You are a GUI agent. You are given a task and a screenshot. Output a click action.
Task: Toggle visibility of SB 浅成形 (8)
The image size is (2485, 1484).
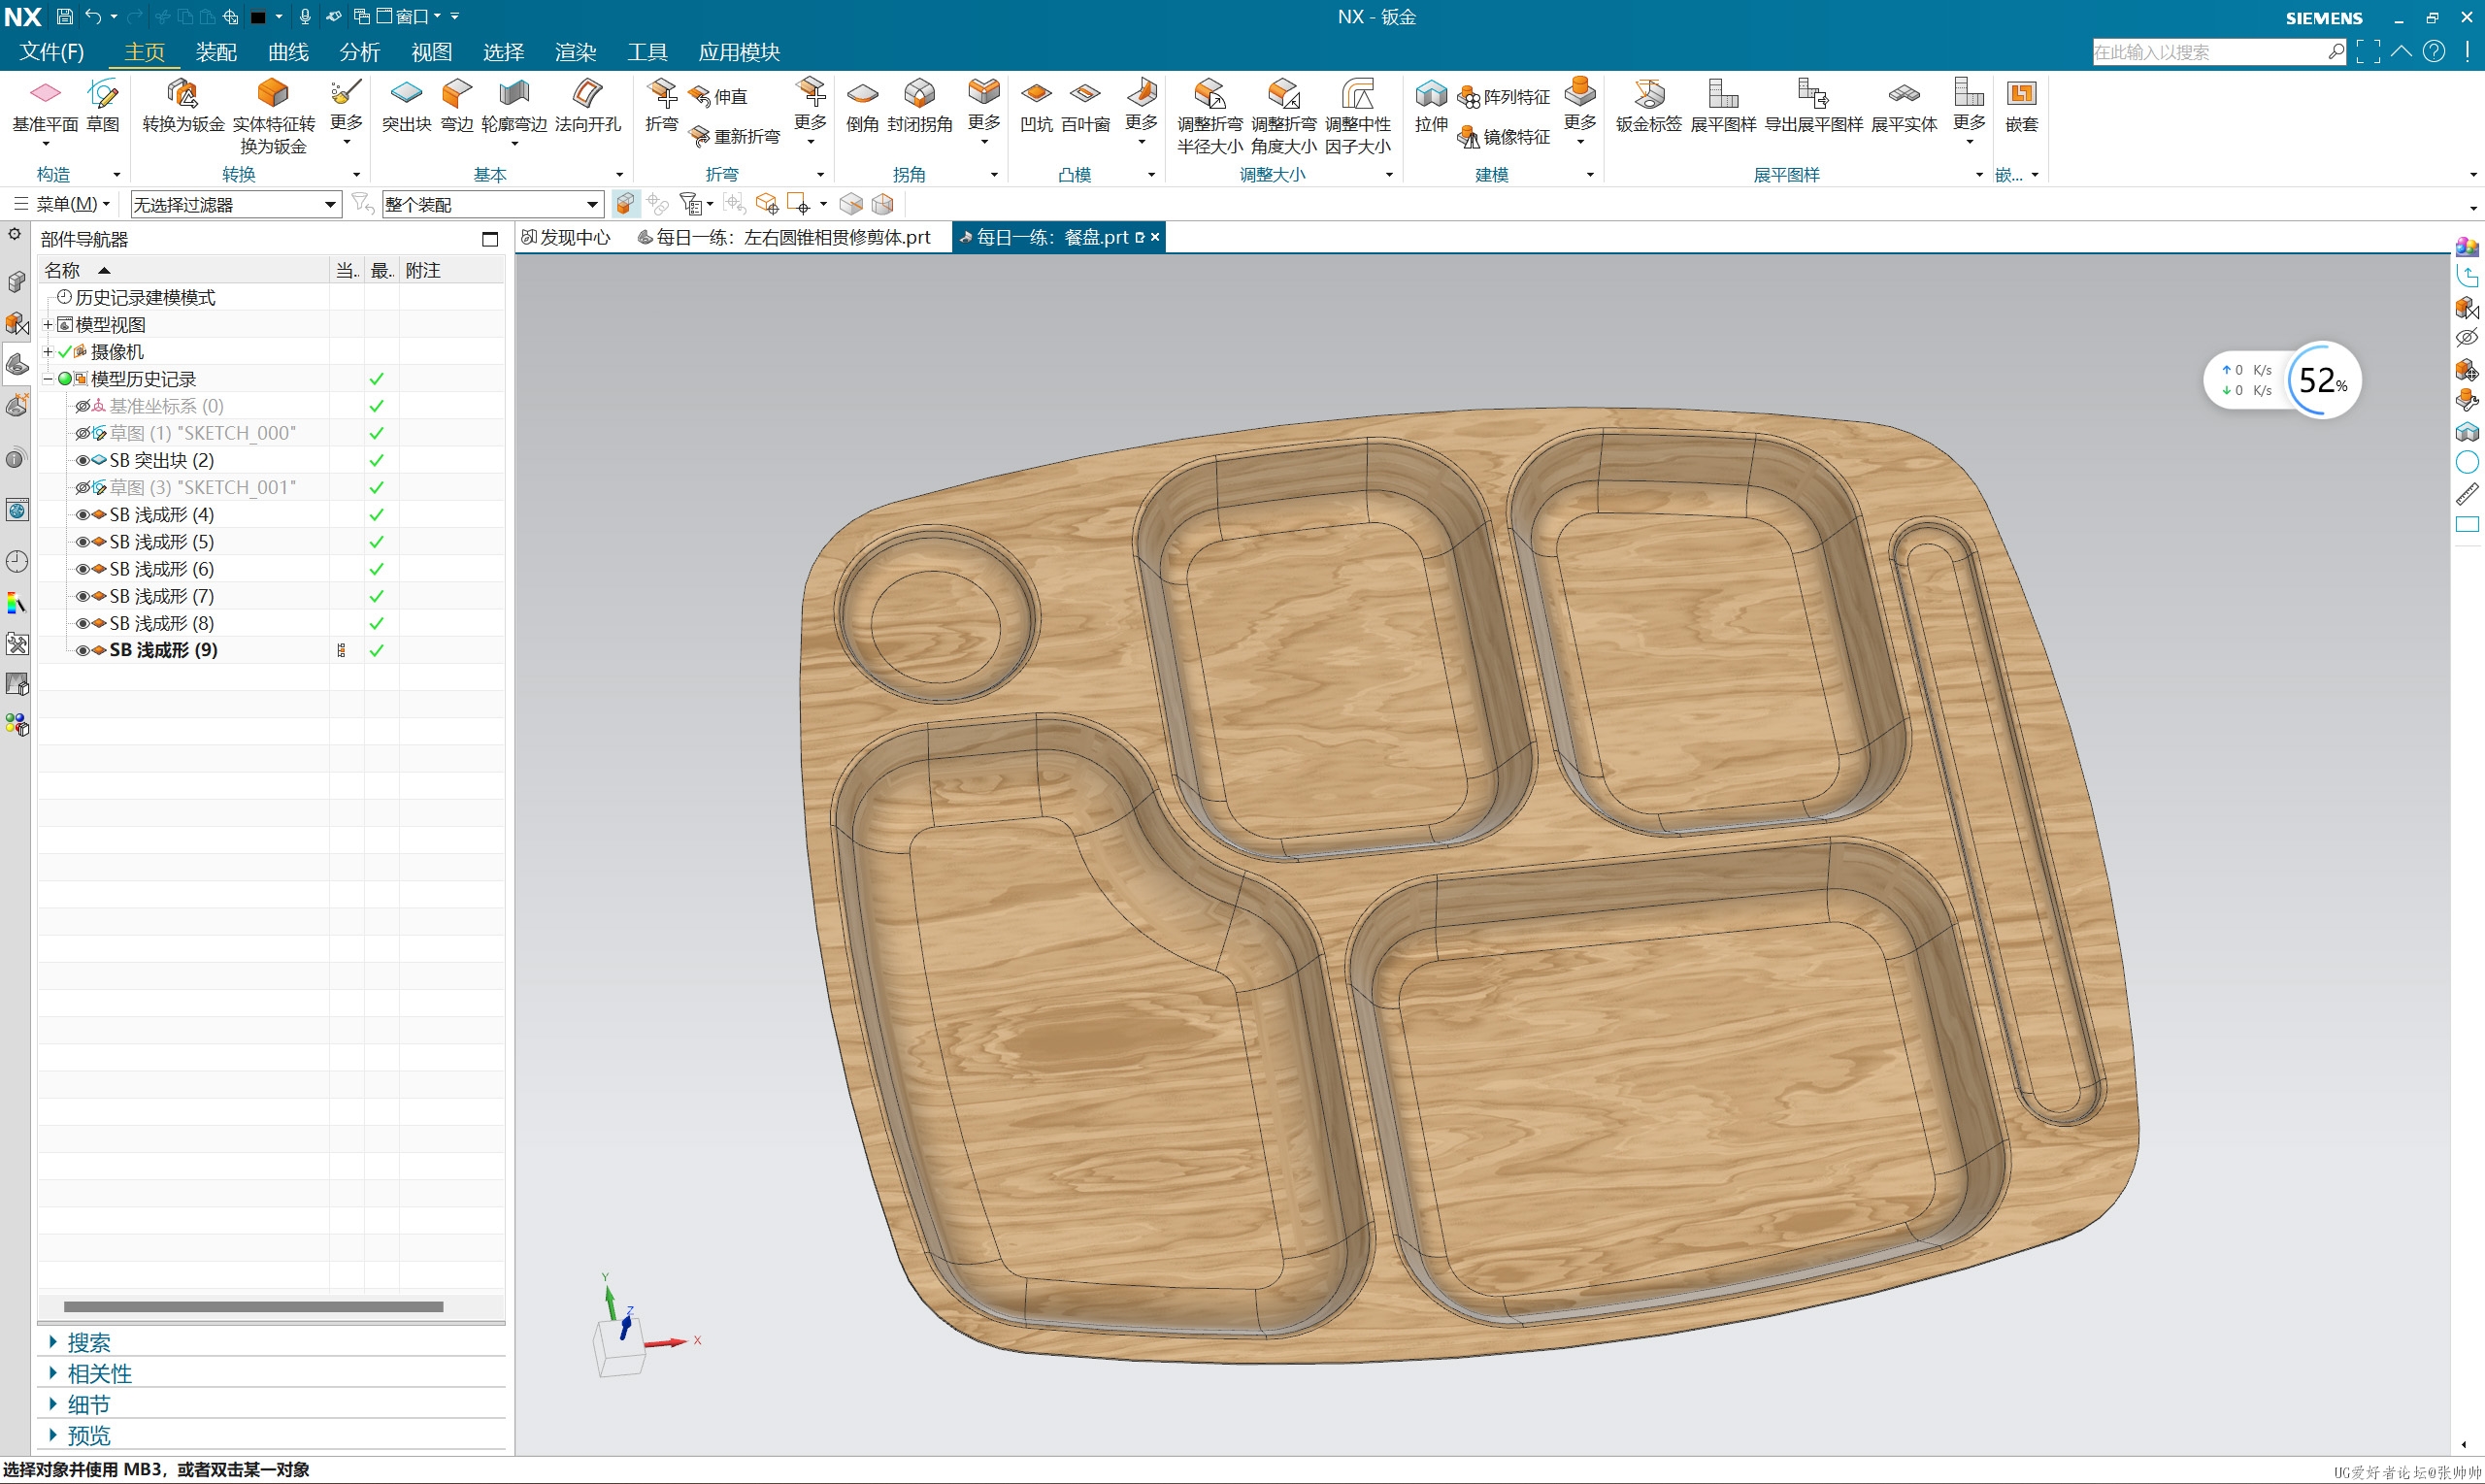point(82,623)
